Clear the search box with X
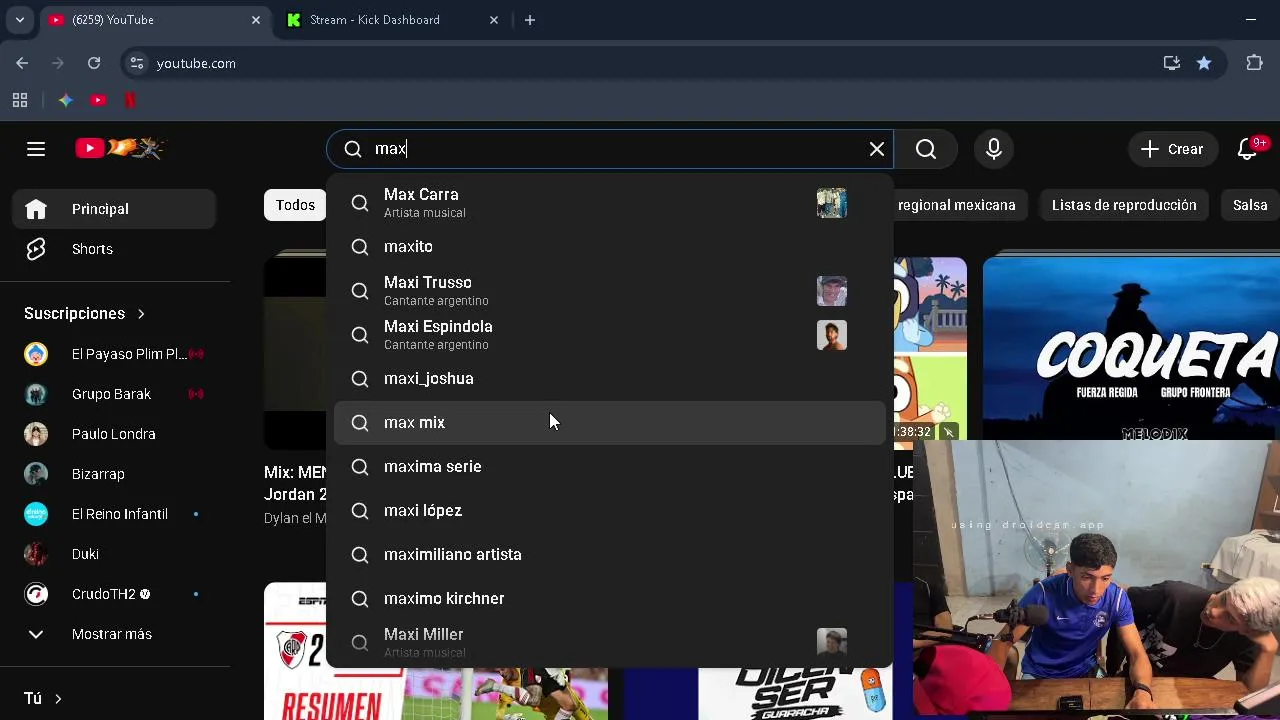The width and height of the screenshot is (1280, 720). (877, 149)
